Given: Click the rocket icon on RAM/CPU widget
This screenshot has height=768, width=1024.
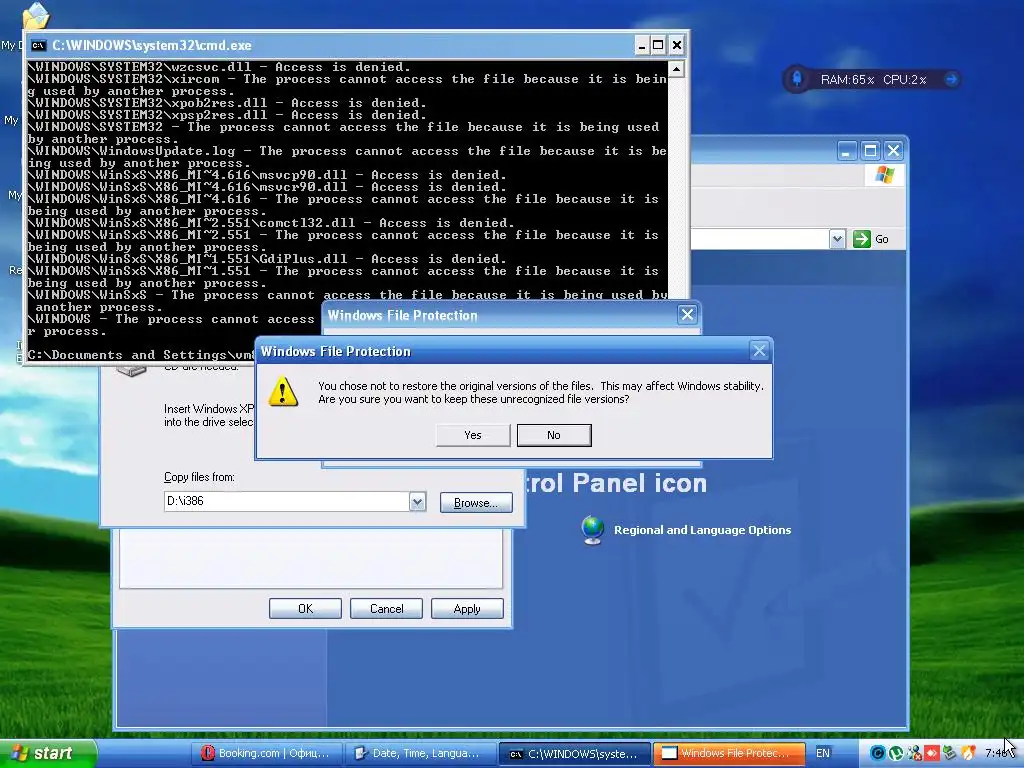Looking at the screenshot, I should pos(797,79).
